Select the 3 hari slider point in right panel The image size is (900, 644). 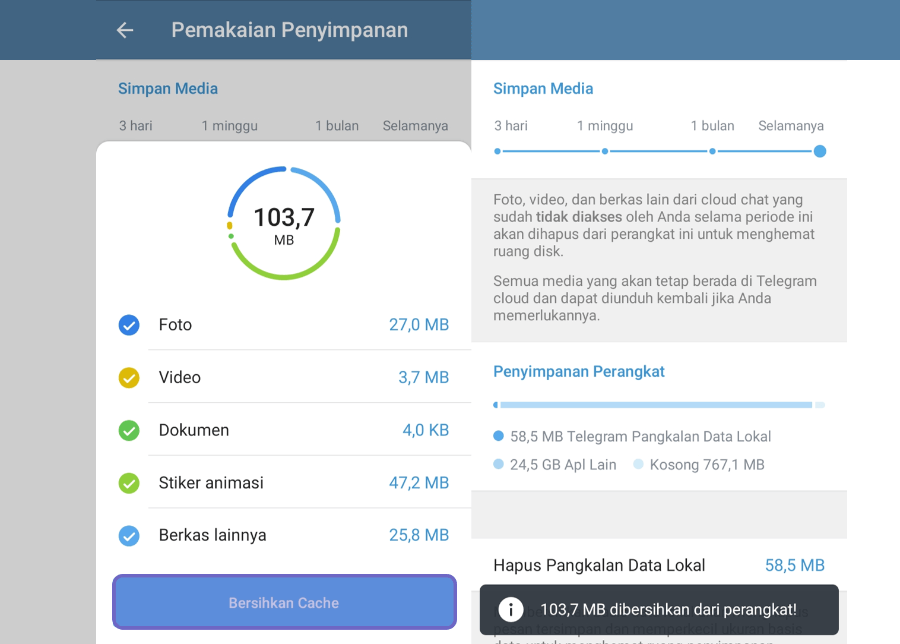498,152
